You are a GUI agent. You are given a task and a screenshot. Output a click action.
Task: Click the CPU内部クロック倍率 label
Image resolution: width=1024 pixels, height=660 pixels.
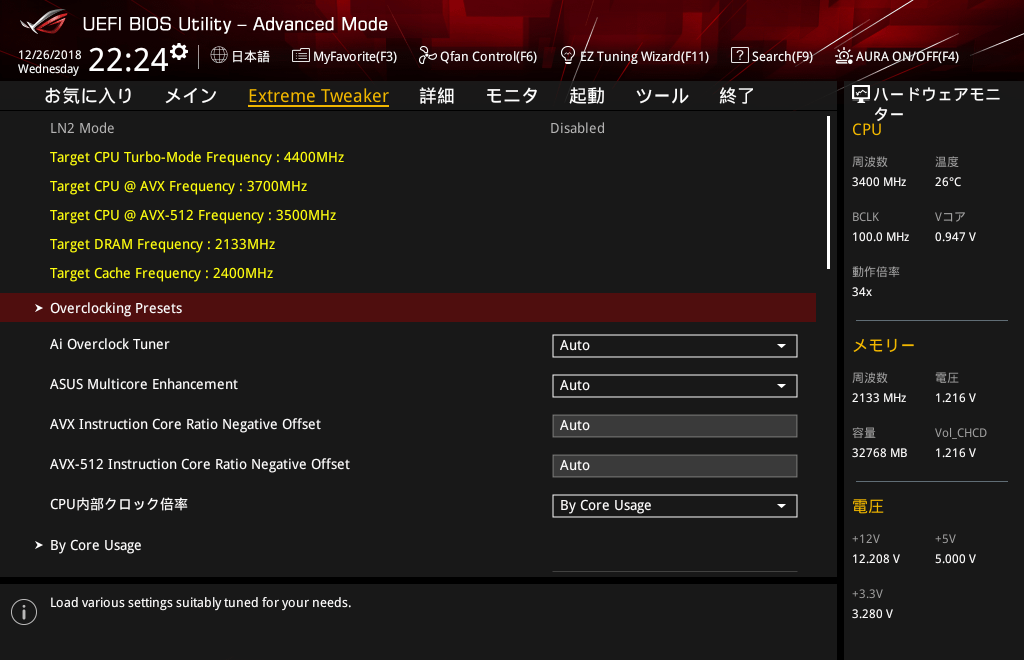coord(119,504)
